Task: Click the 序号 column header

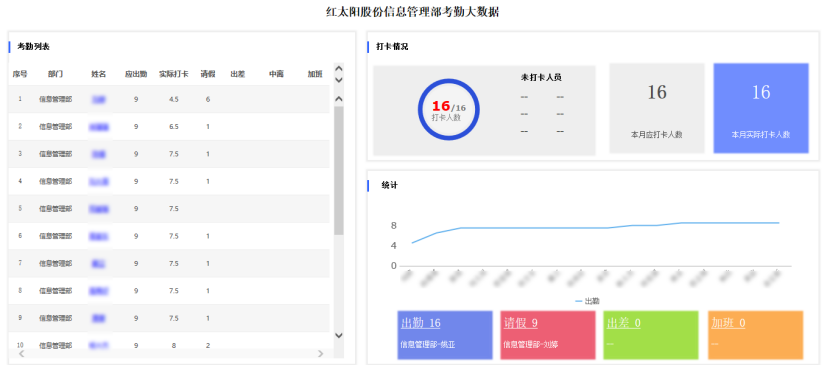Action: pos(20,74)
